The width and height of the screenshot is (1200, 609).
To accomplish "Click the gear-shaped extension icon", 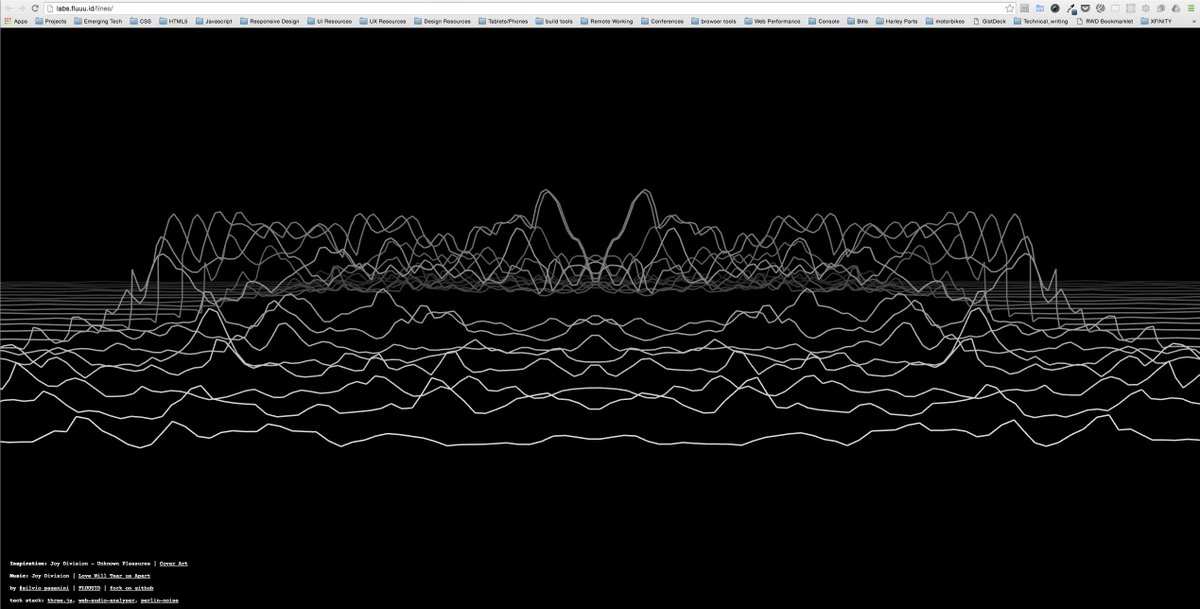I will point(1145,8).
